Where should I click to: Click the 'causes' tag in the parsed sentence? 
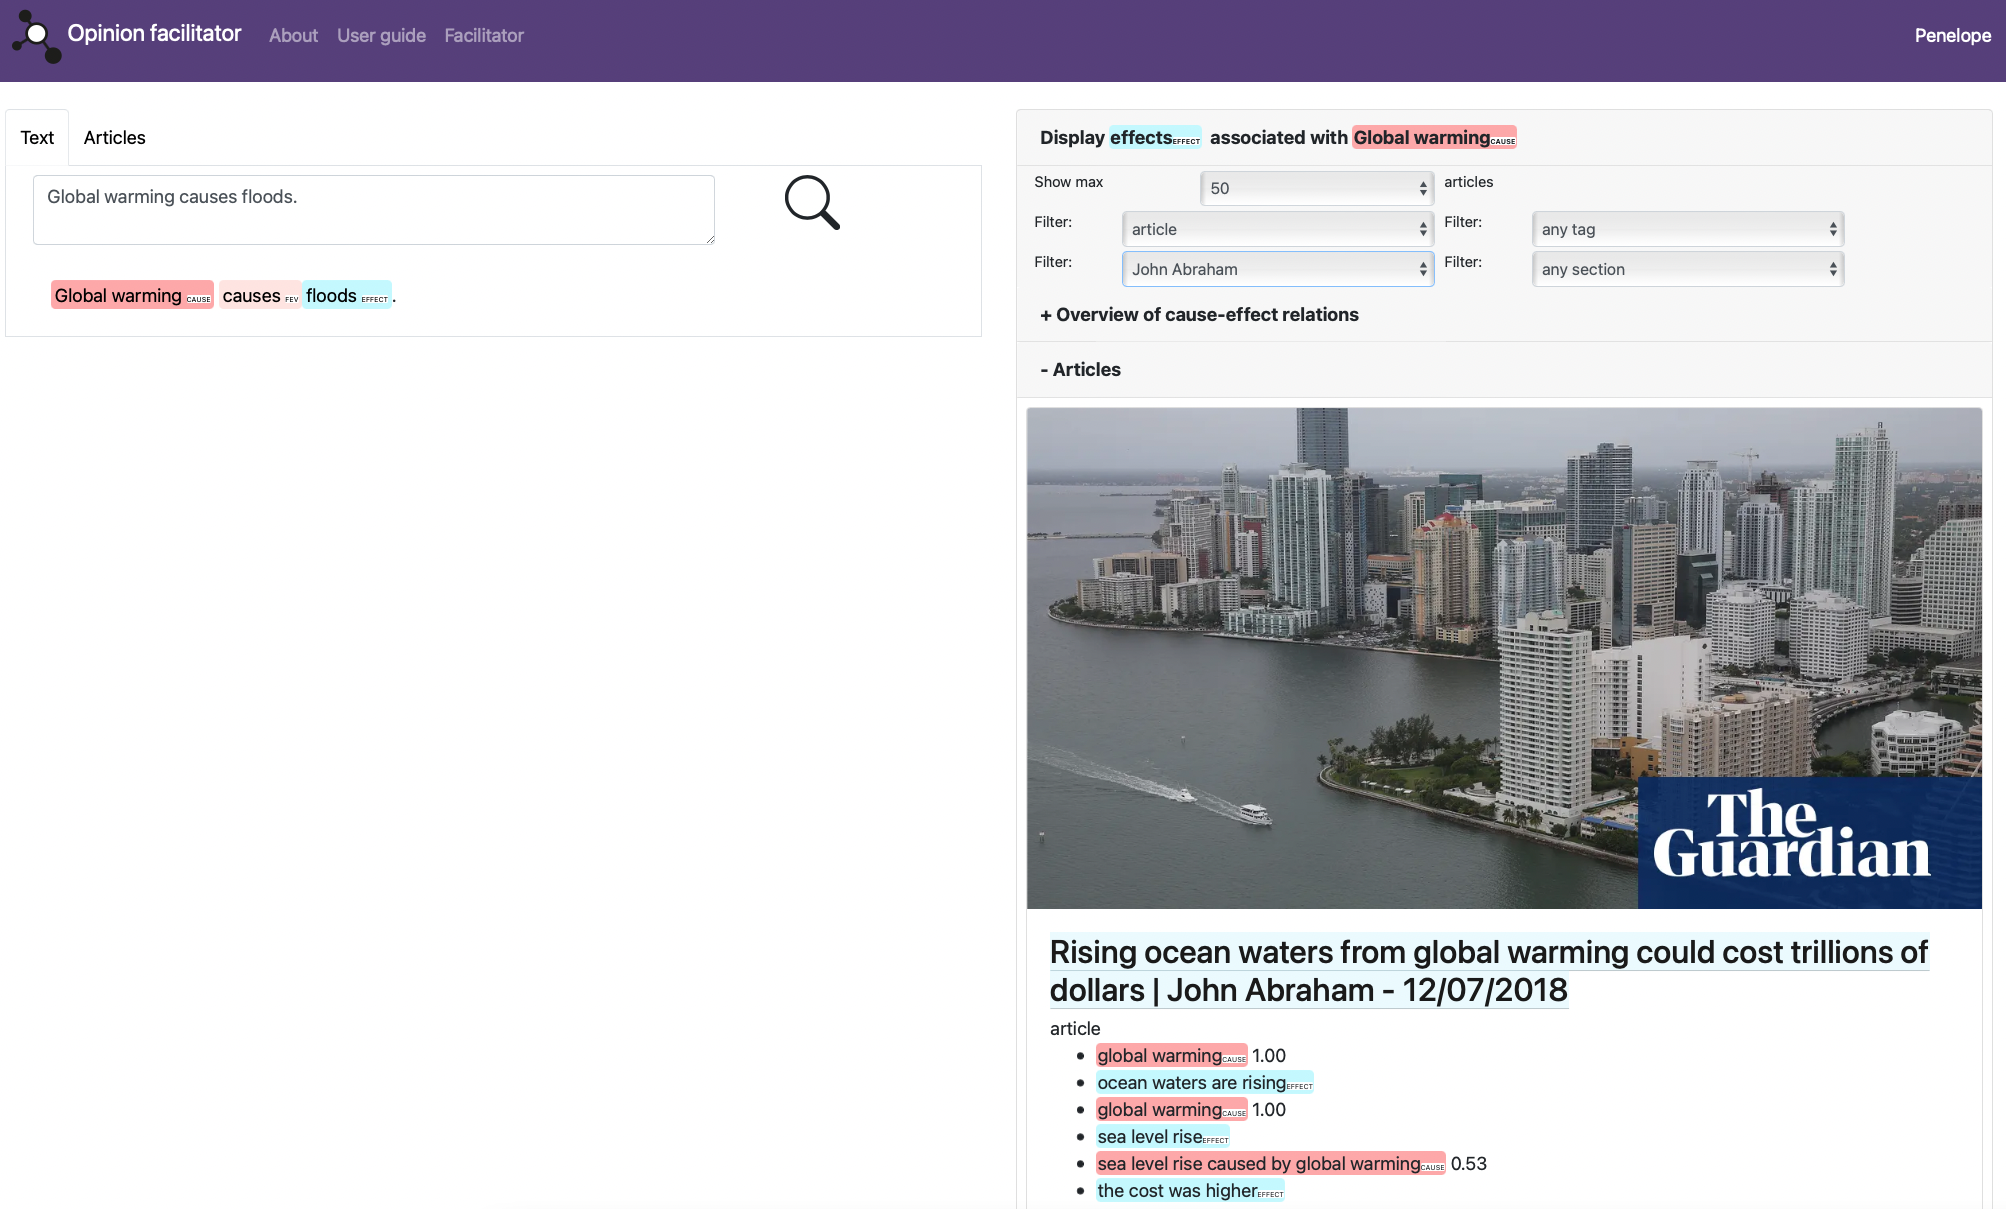click(260, 295)
